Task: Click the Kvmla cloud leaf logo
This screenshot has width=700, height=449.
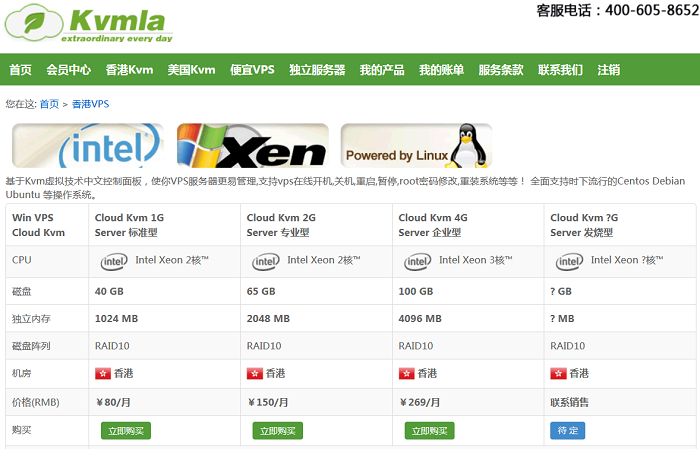Action: pyautogui.click(x=88, y=24)
